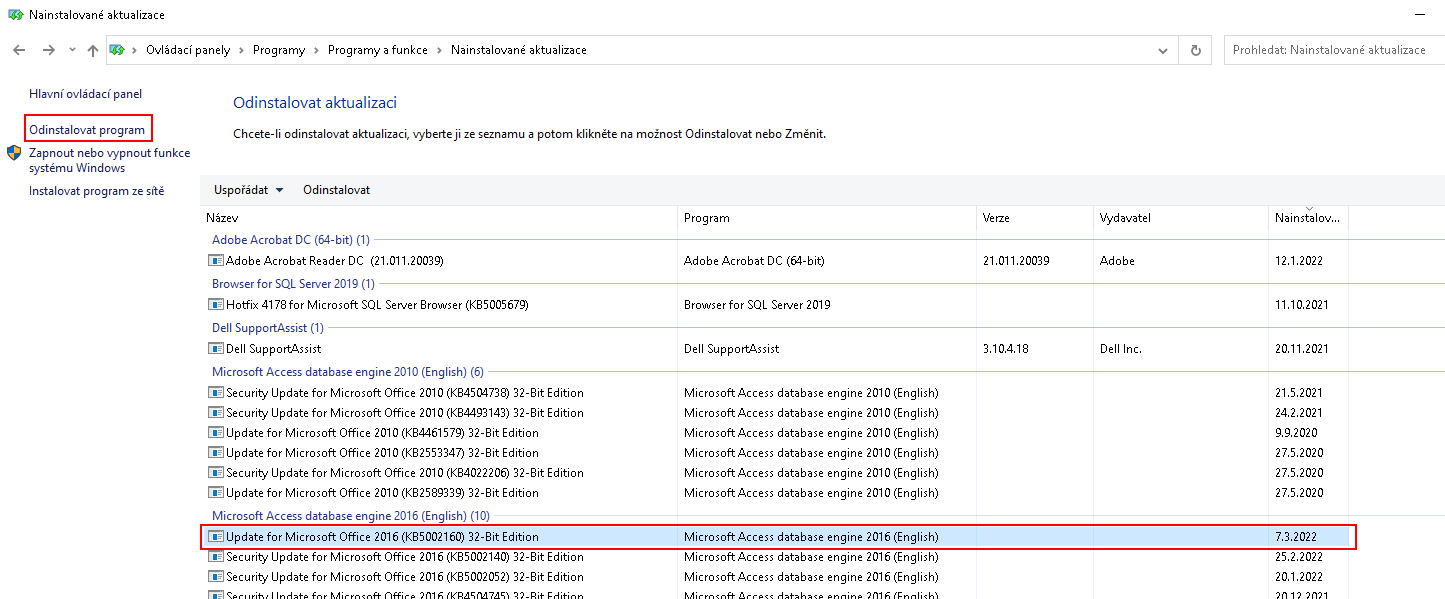Click icon of KB4504738 update row
The image size is (1445, 599).
tap(216, 393)
